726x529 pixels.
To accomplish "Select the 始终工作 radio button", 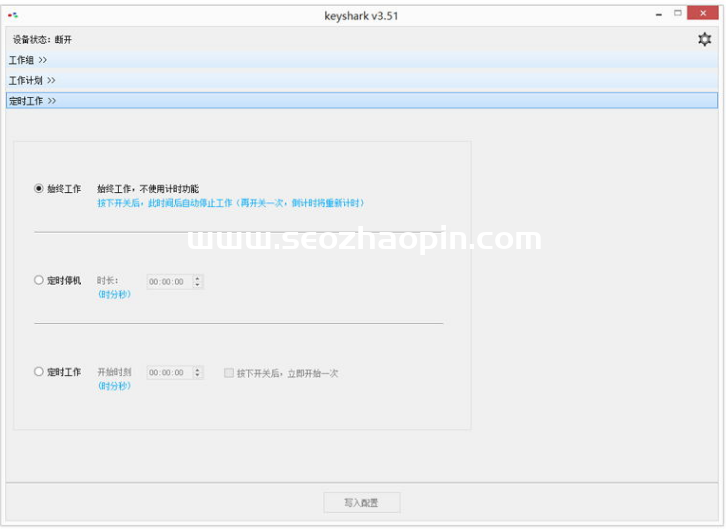I will click(39, 188).
